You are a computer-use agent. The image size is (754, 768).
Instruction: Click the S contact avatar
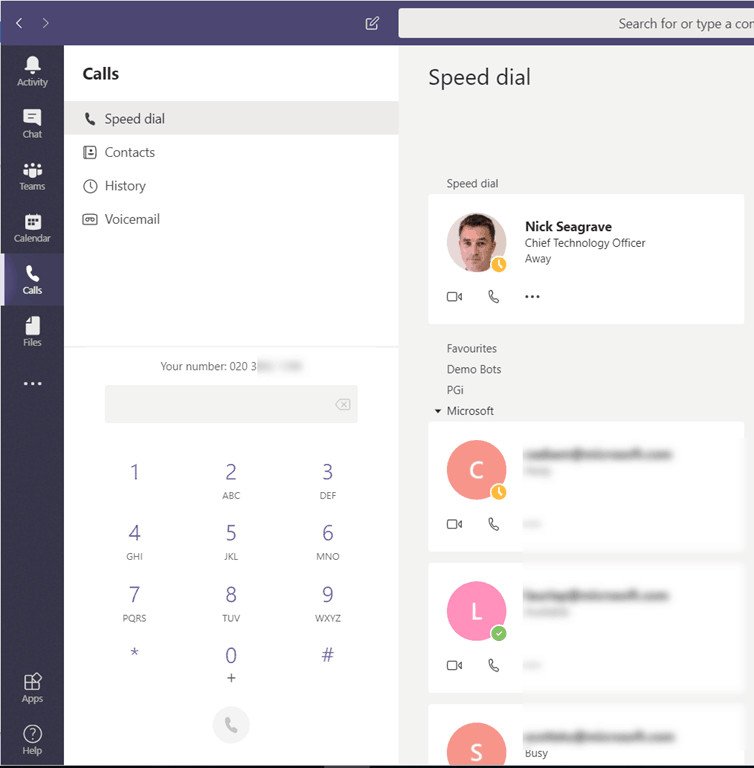pyautogui.click(x=476, y=744)
